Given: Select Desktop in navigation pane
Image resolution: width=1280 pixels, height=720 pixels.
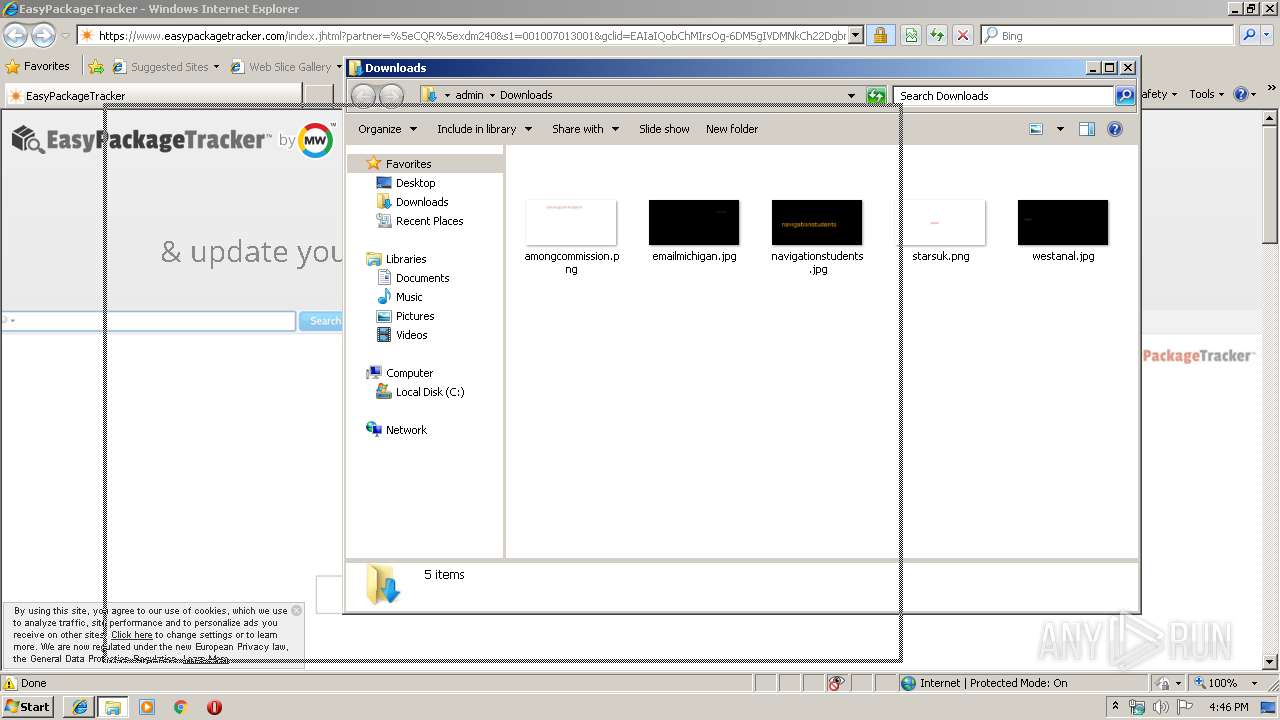Looking at the screenshot, I should (x=415, y=183).
